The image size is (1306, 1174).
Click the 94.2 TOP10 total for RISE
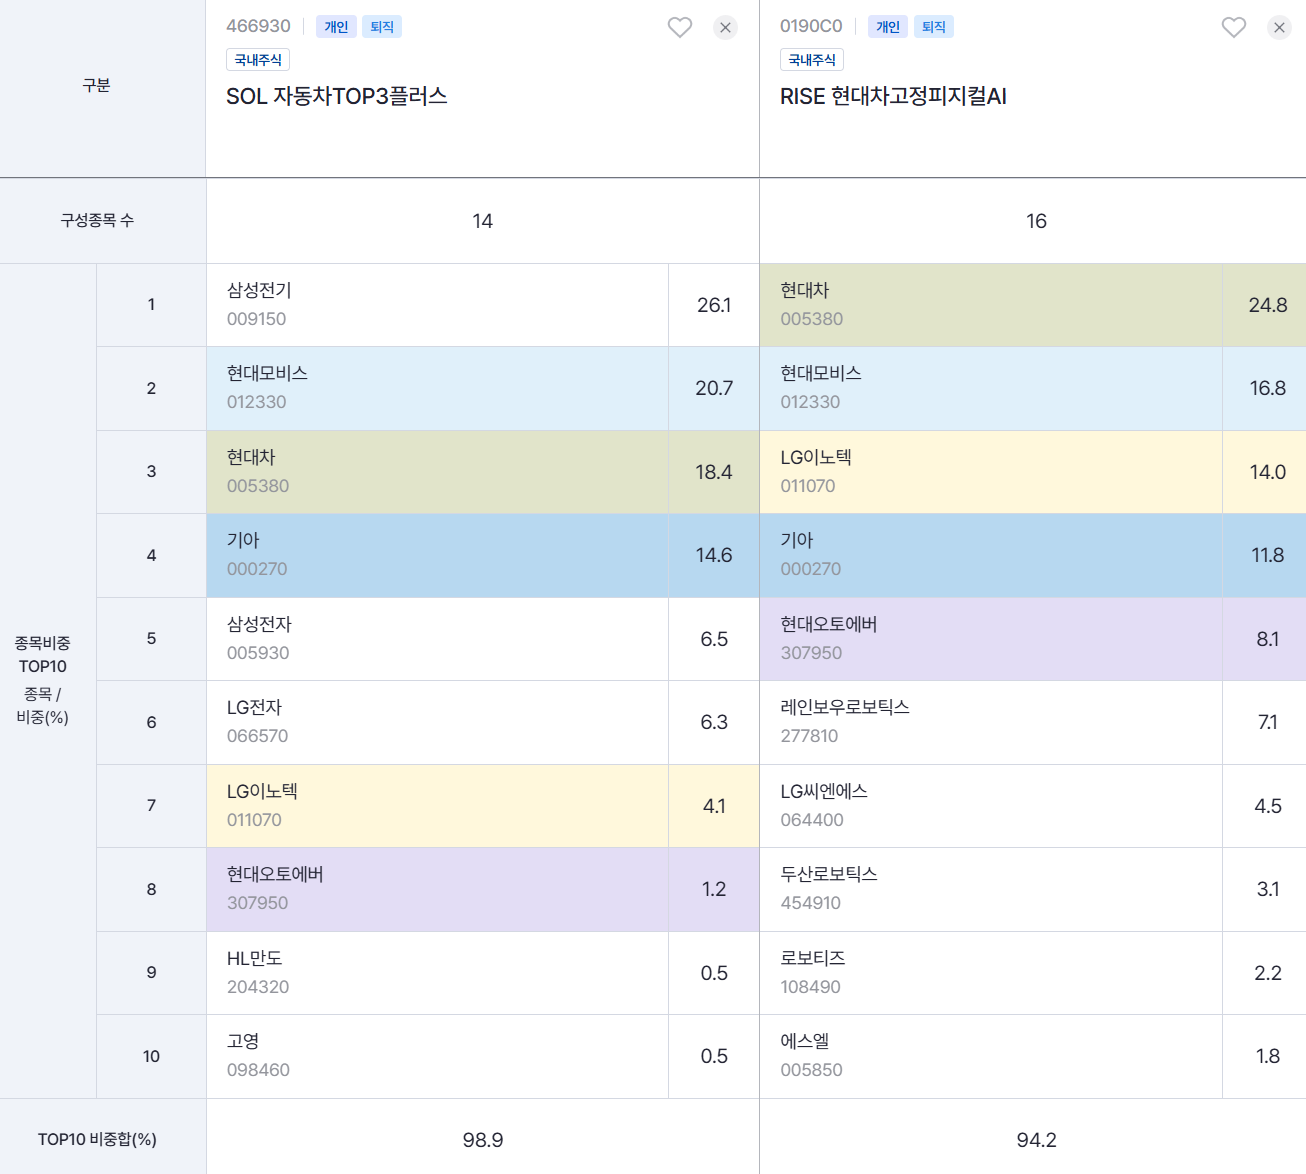coord(1036,1140)
